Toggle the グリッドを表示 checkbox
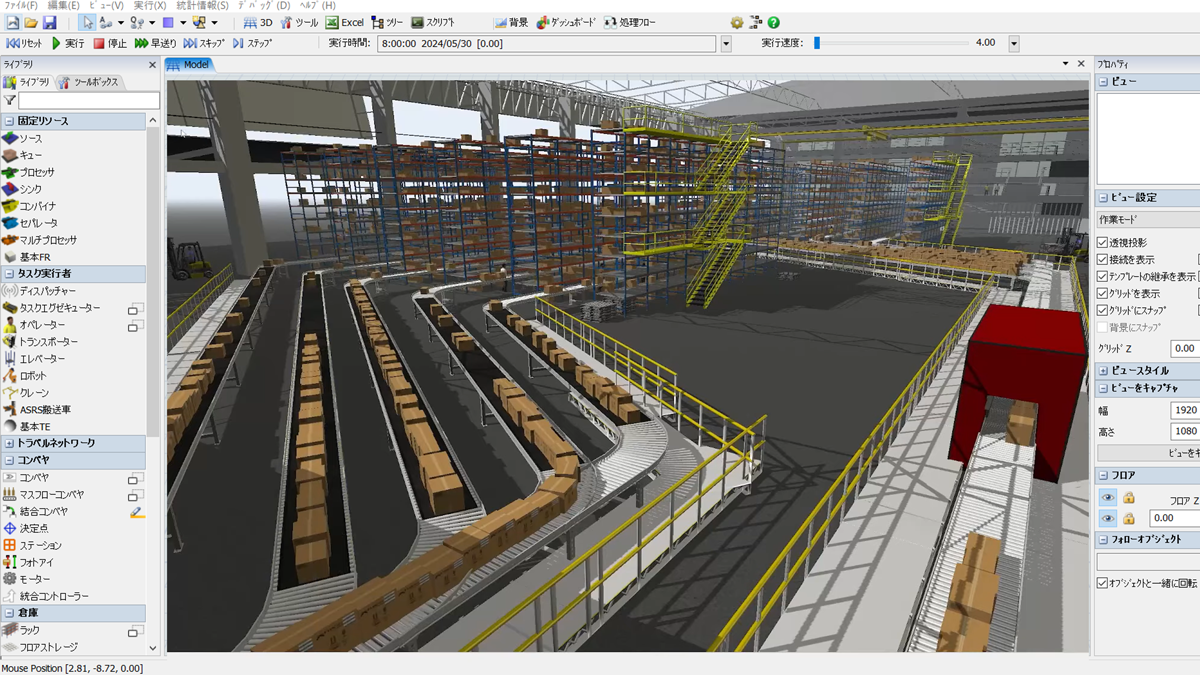This screenshot has width=1200, height=675. 1103,294
